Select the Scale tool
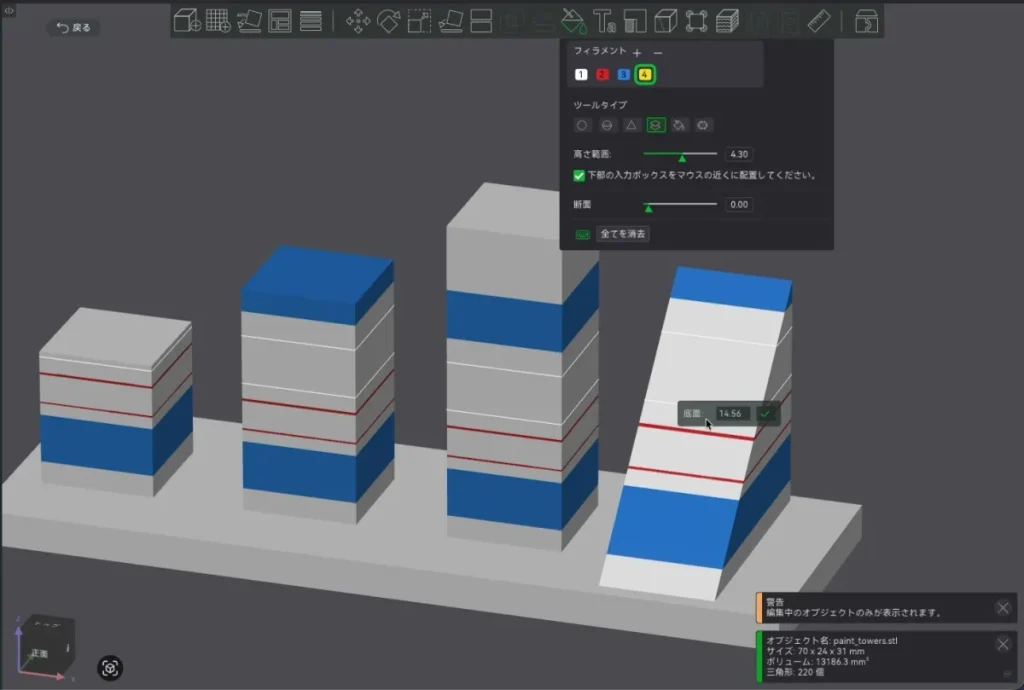Screen dimensions: 1024x690 [419, 21]
